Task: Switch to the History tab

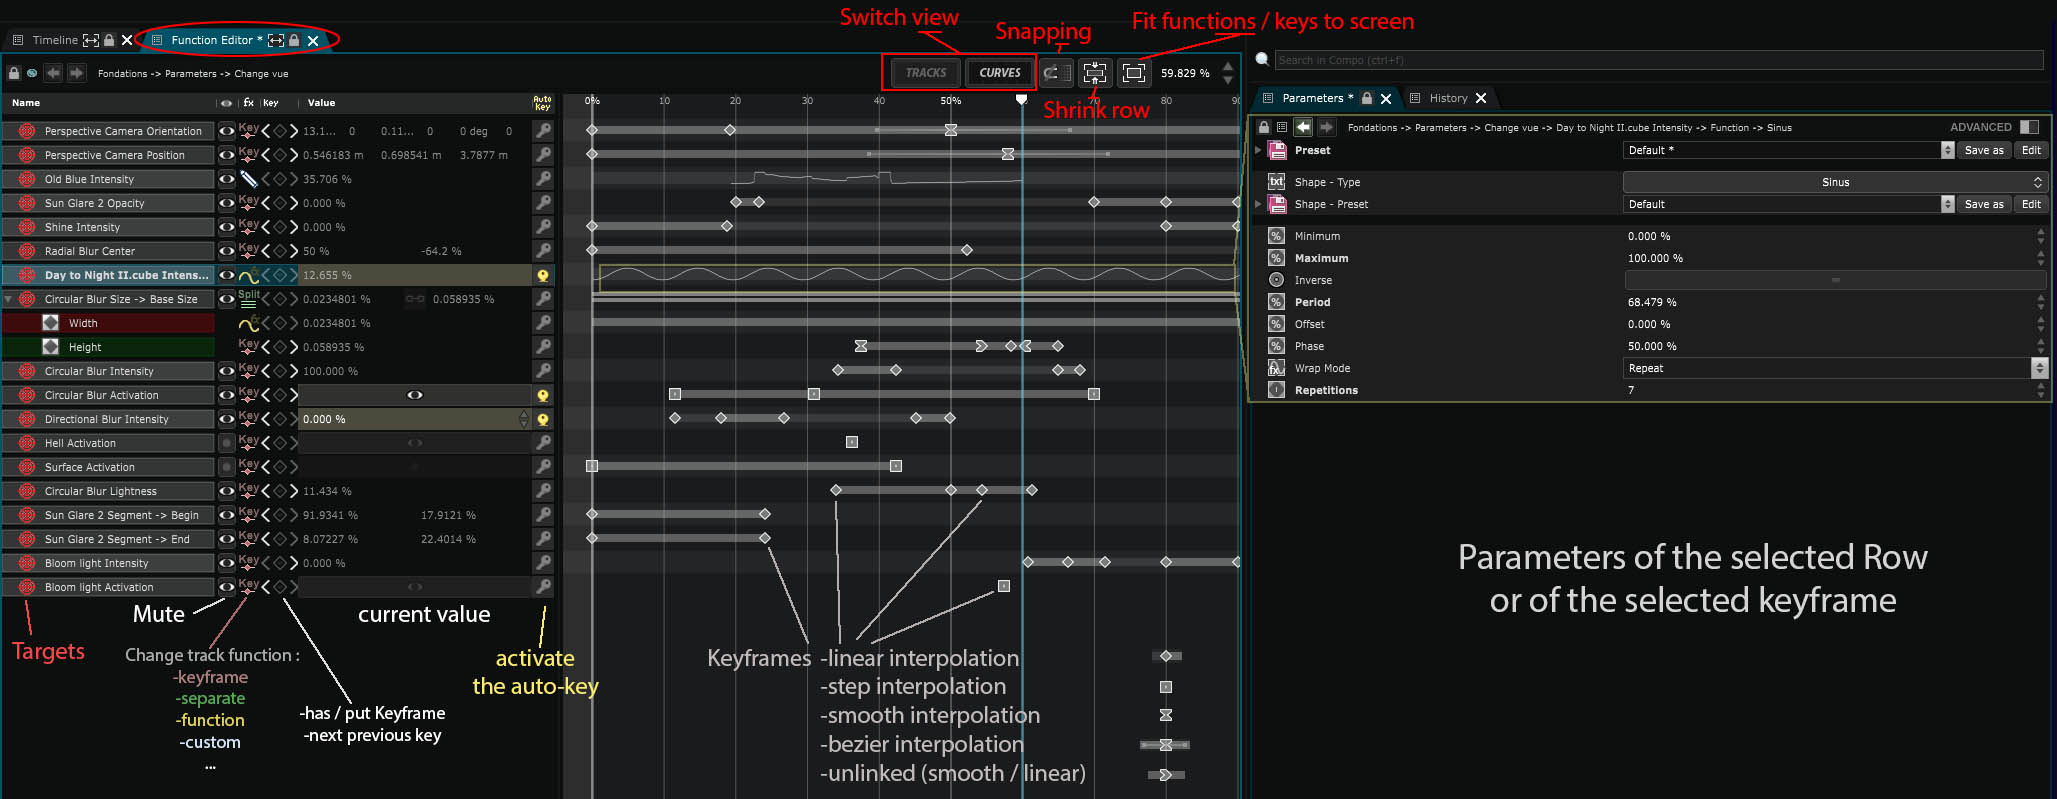Action: (1448, 98)
